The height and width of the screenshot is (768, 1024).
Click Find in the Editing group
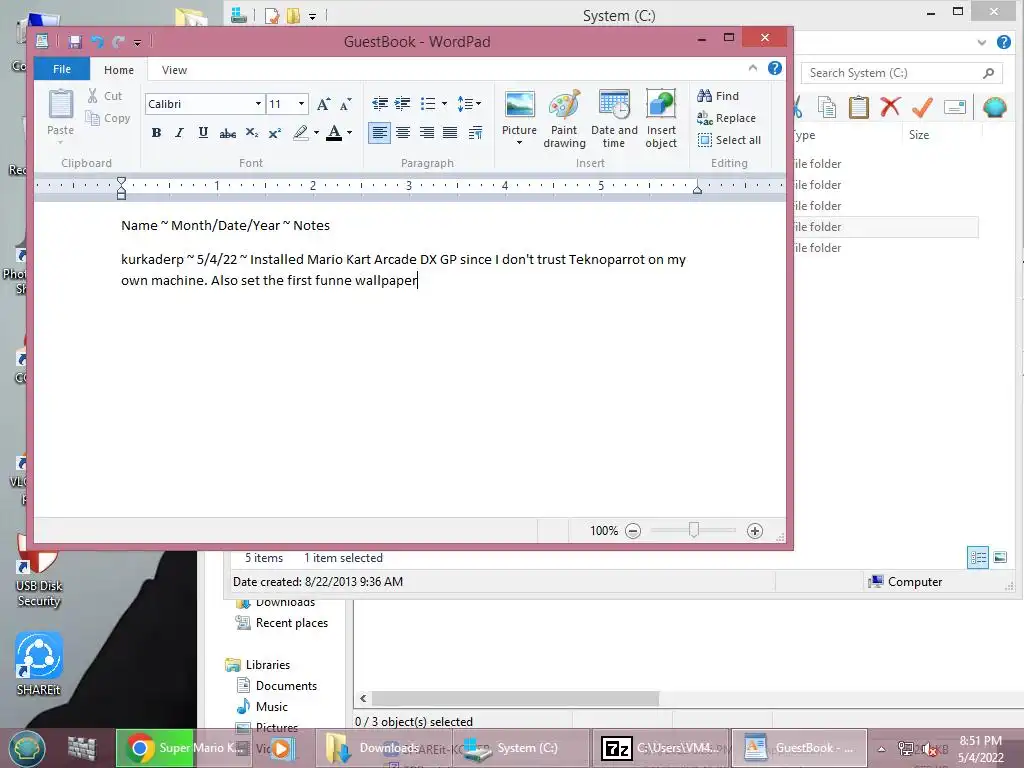[718, 96]
